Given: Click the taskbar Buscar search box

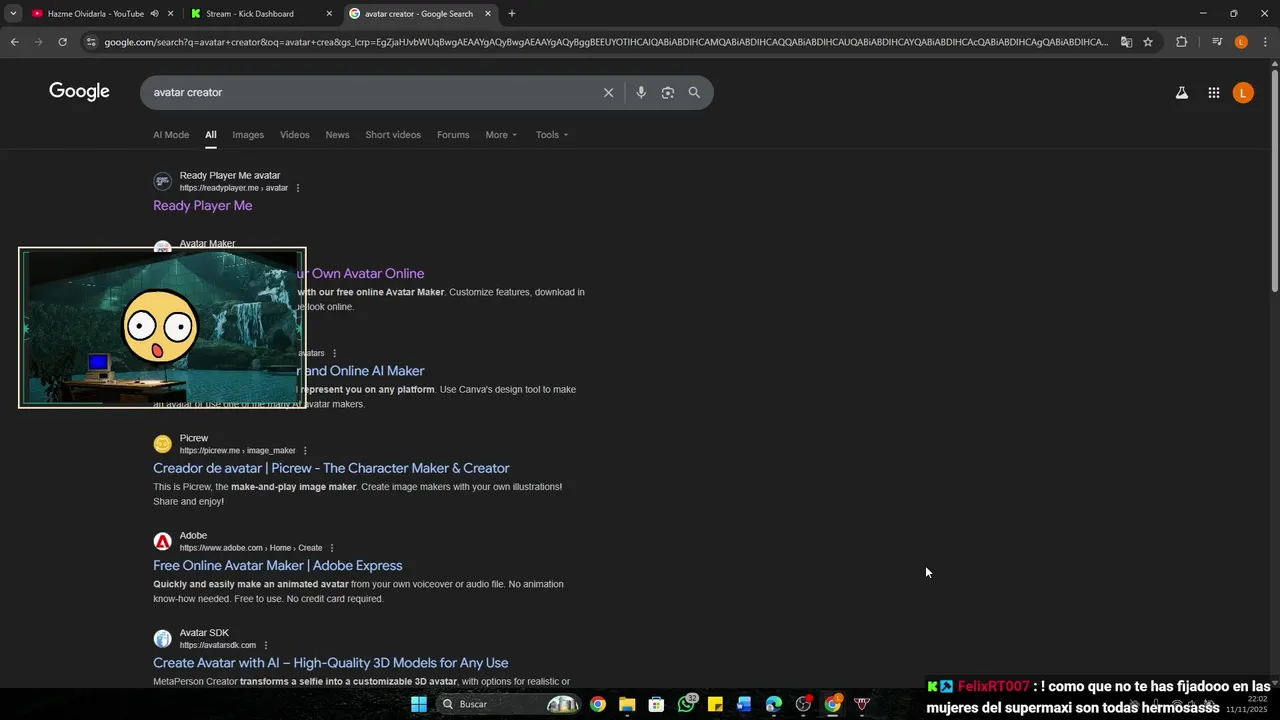Looking at the screenshot, I should (x=509, y=704).
